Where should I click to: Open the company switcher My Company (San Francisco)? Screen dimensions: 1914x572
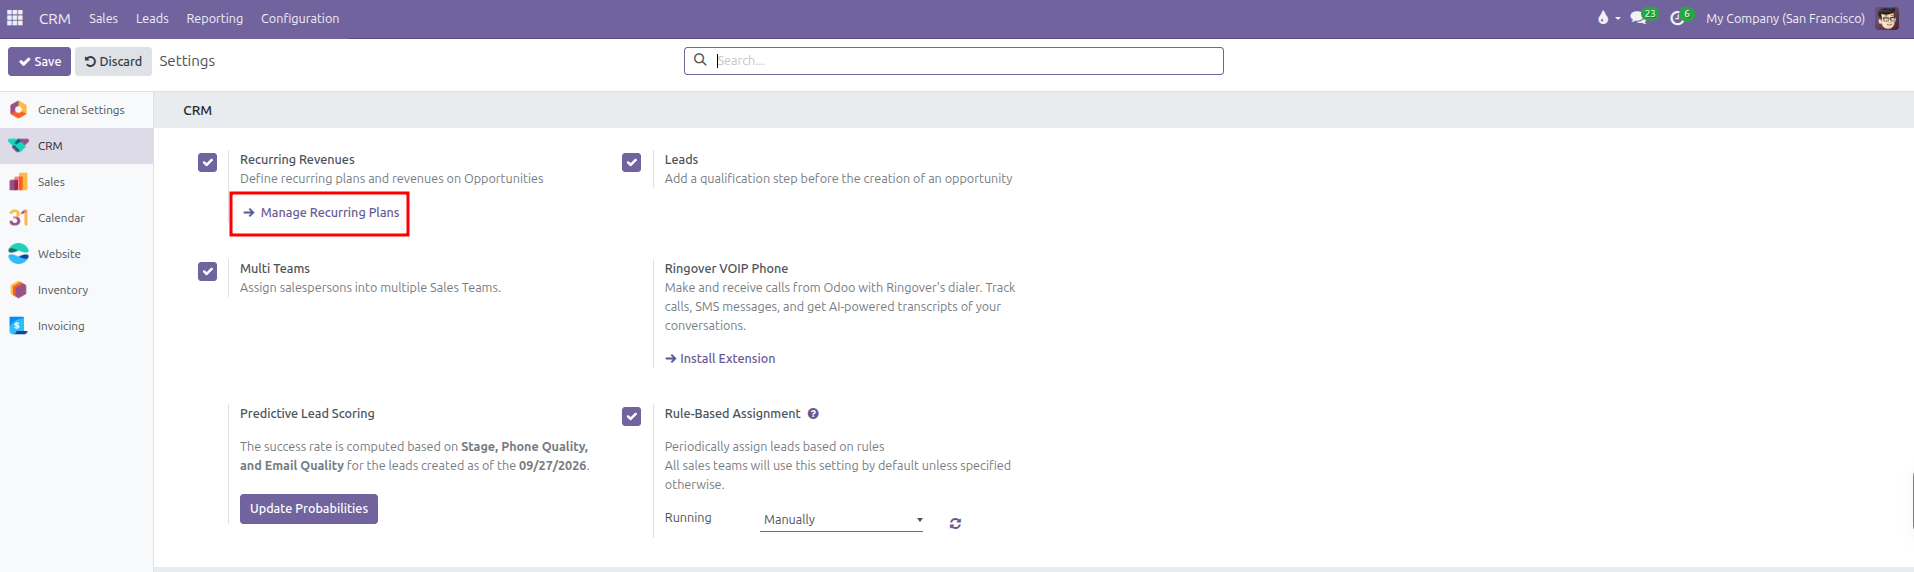click(1785, 18)
